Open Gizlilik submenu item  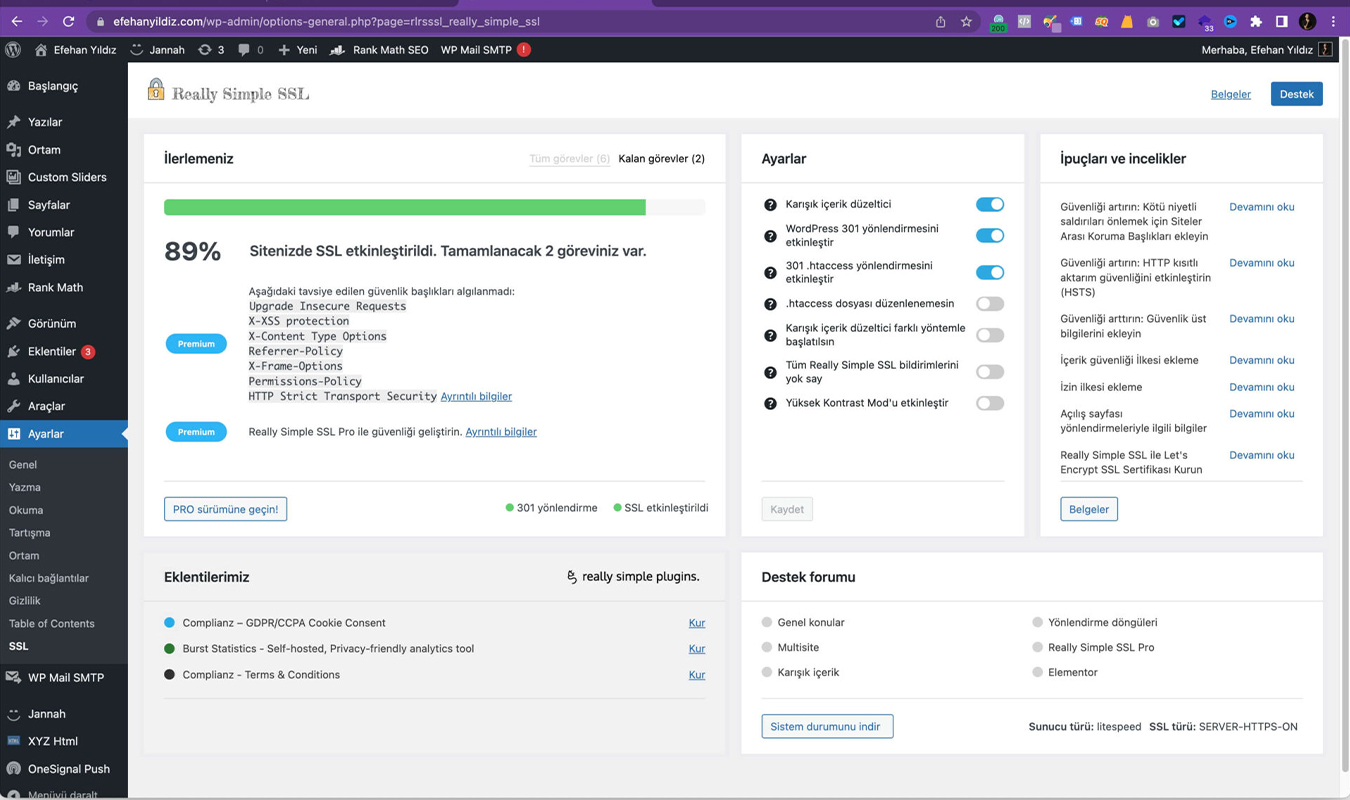(x=25, y=601)
